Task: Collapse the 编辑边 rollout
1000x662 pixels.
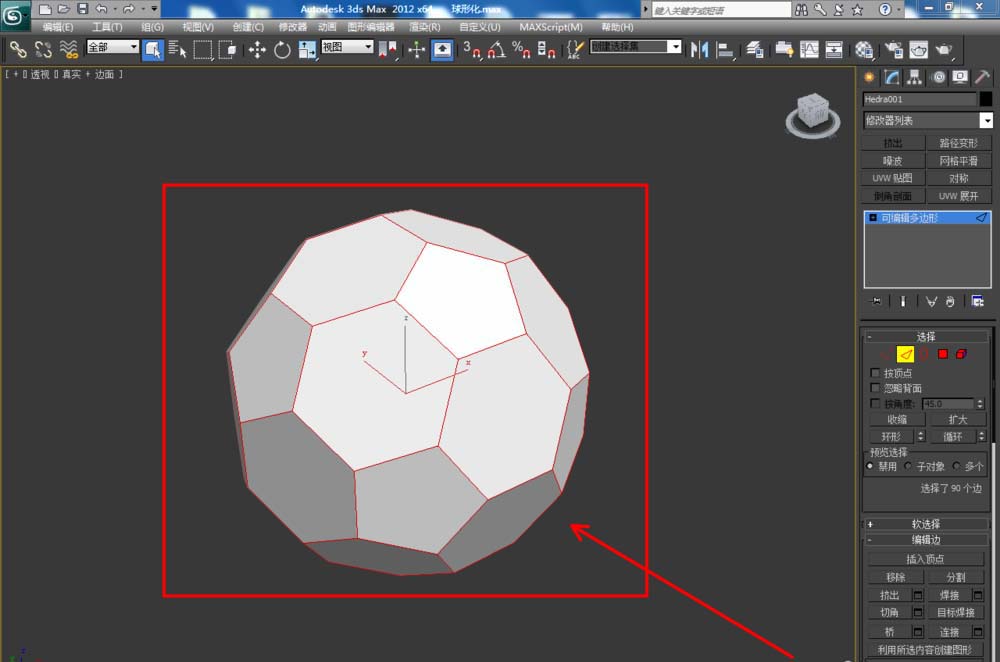Action: pyautogui.click(x=869, y=540)
